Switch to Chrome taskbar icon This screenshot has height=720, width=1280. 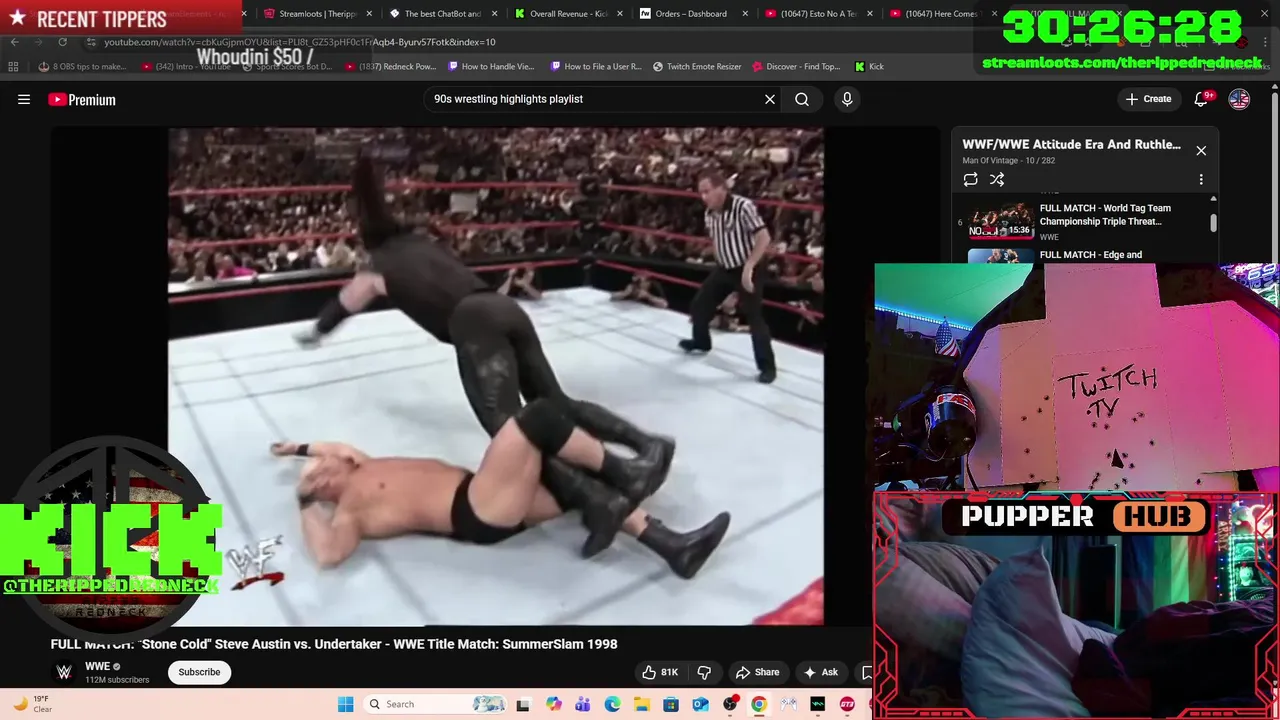coord(759,704)
